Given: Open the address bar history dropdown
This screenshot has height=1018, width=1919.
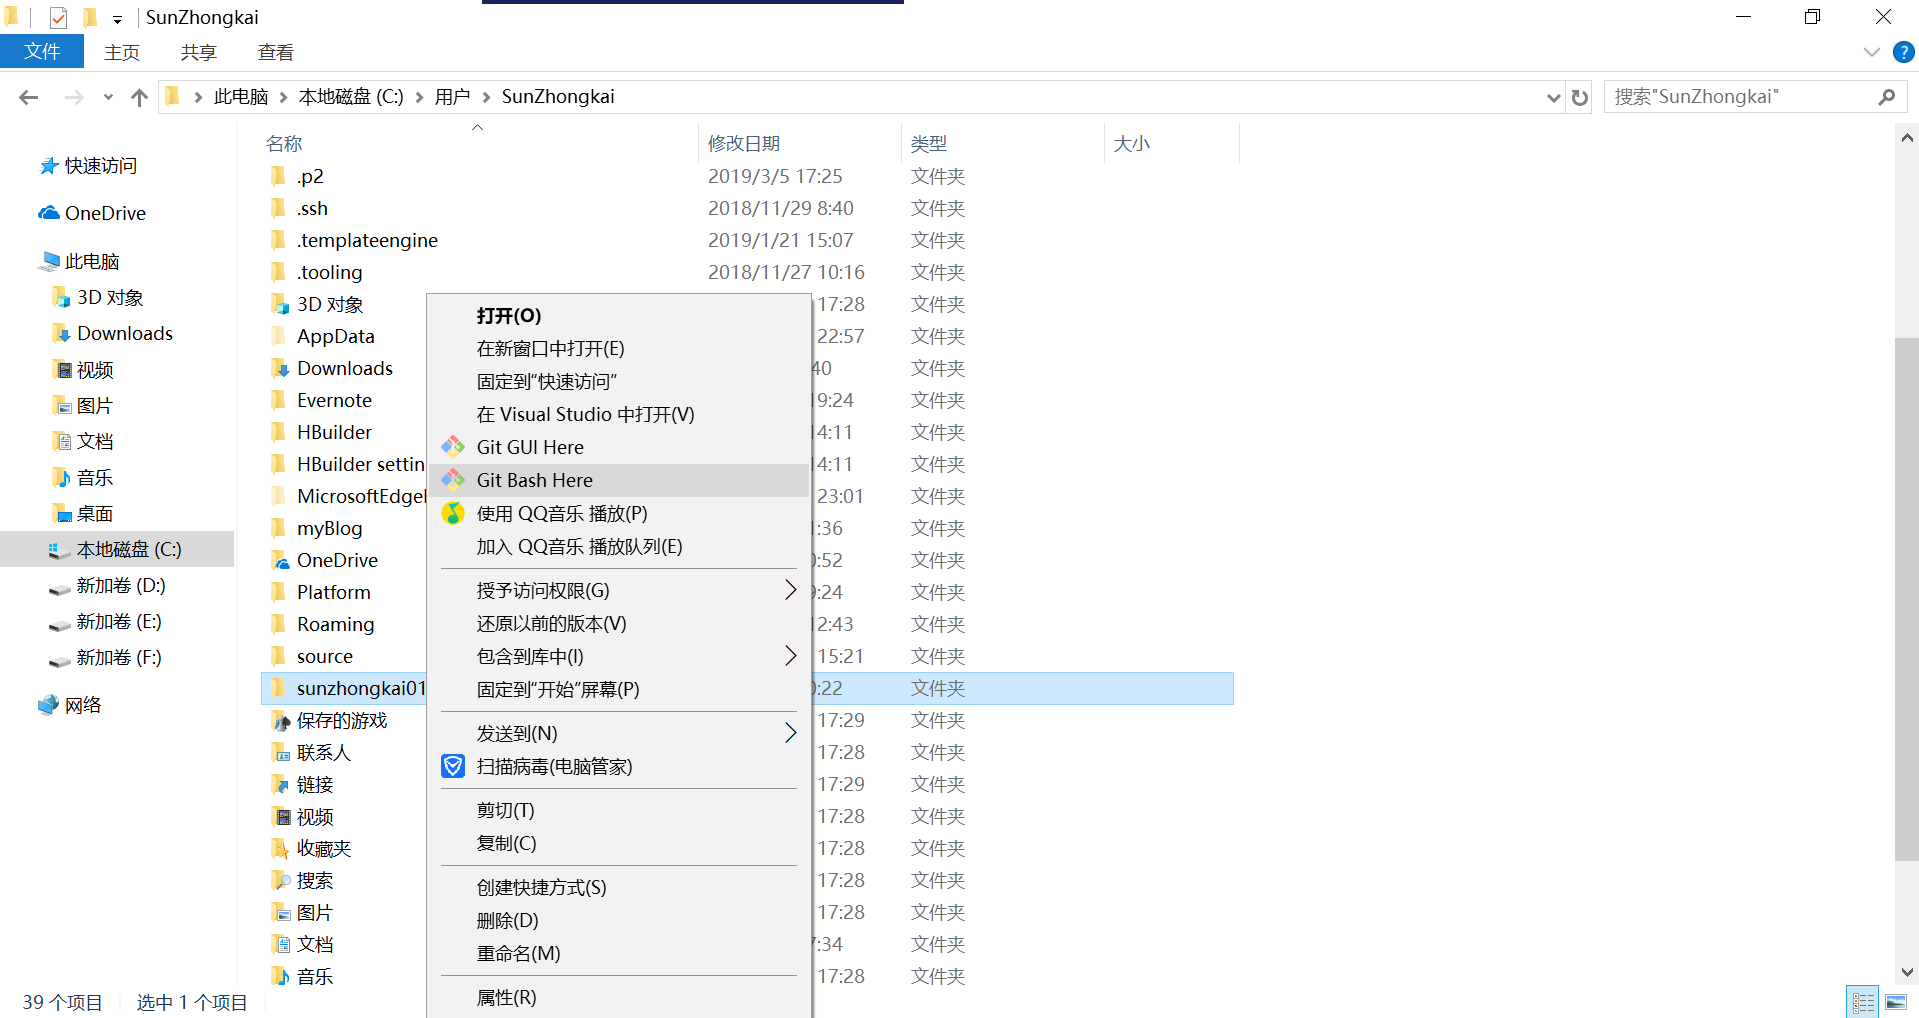Looking at the screenshot, I should (1553, 97).
